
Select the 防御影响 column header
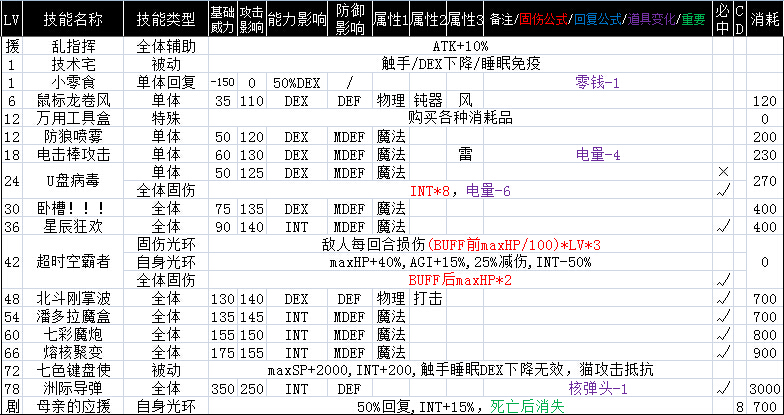350,20
